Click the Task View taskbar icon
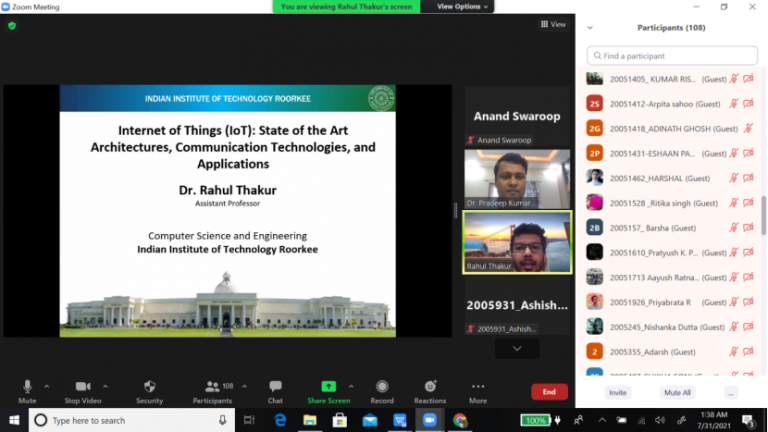Viewport: 768px width, 432px height. click(249, 420)
